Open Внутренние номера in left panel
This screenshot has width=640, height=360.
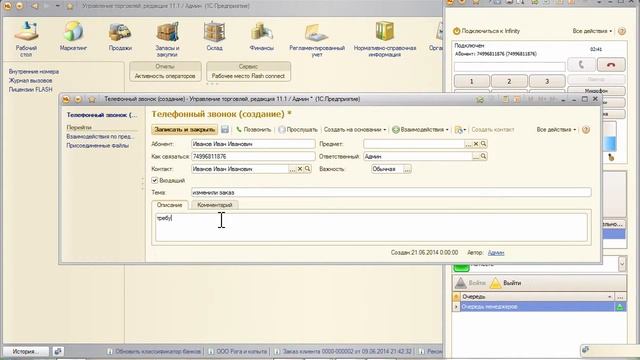click(34, 71)
